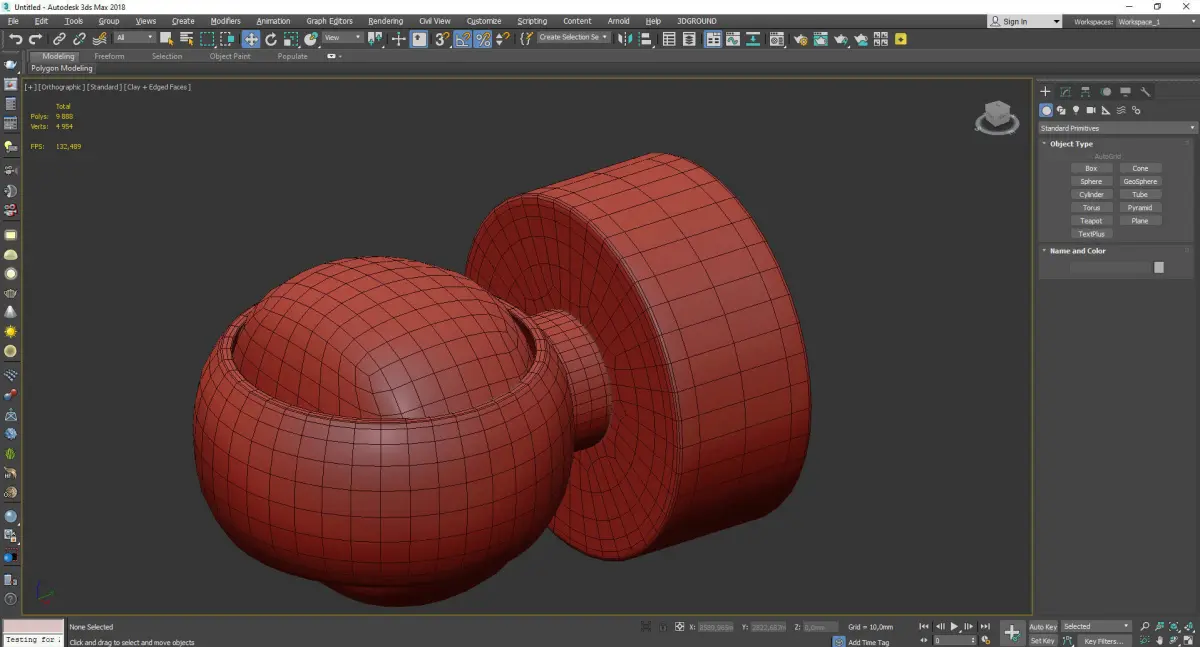Play the animation
The height and width of the screenshot is (647, 1200).
[955, 627]
